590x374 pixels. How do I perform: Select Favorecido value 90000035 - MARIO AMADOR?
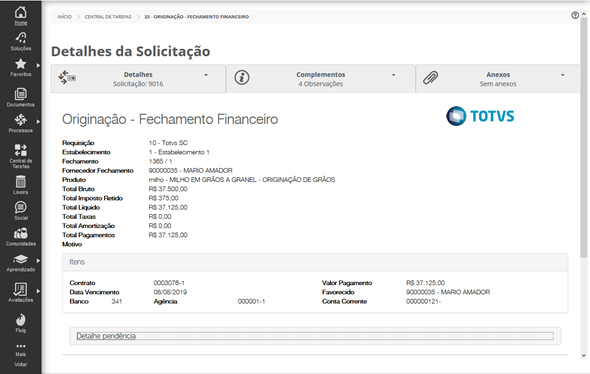point(448,292)
